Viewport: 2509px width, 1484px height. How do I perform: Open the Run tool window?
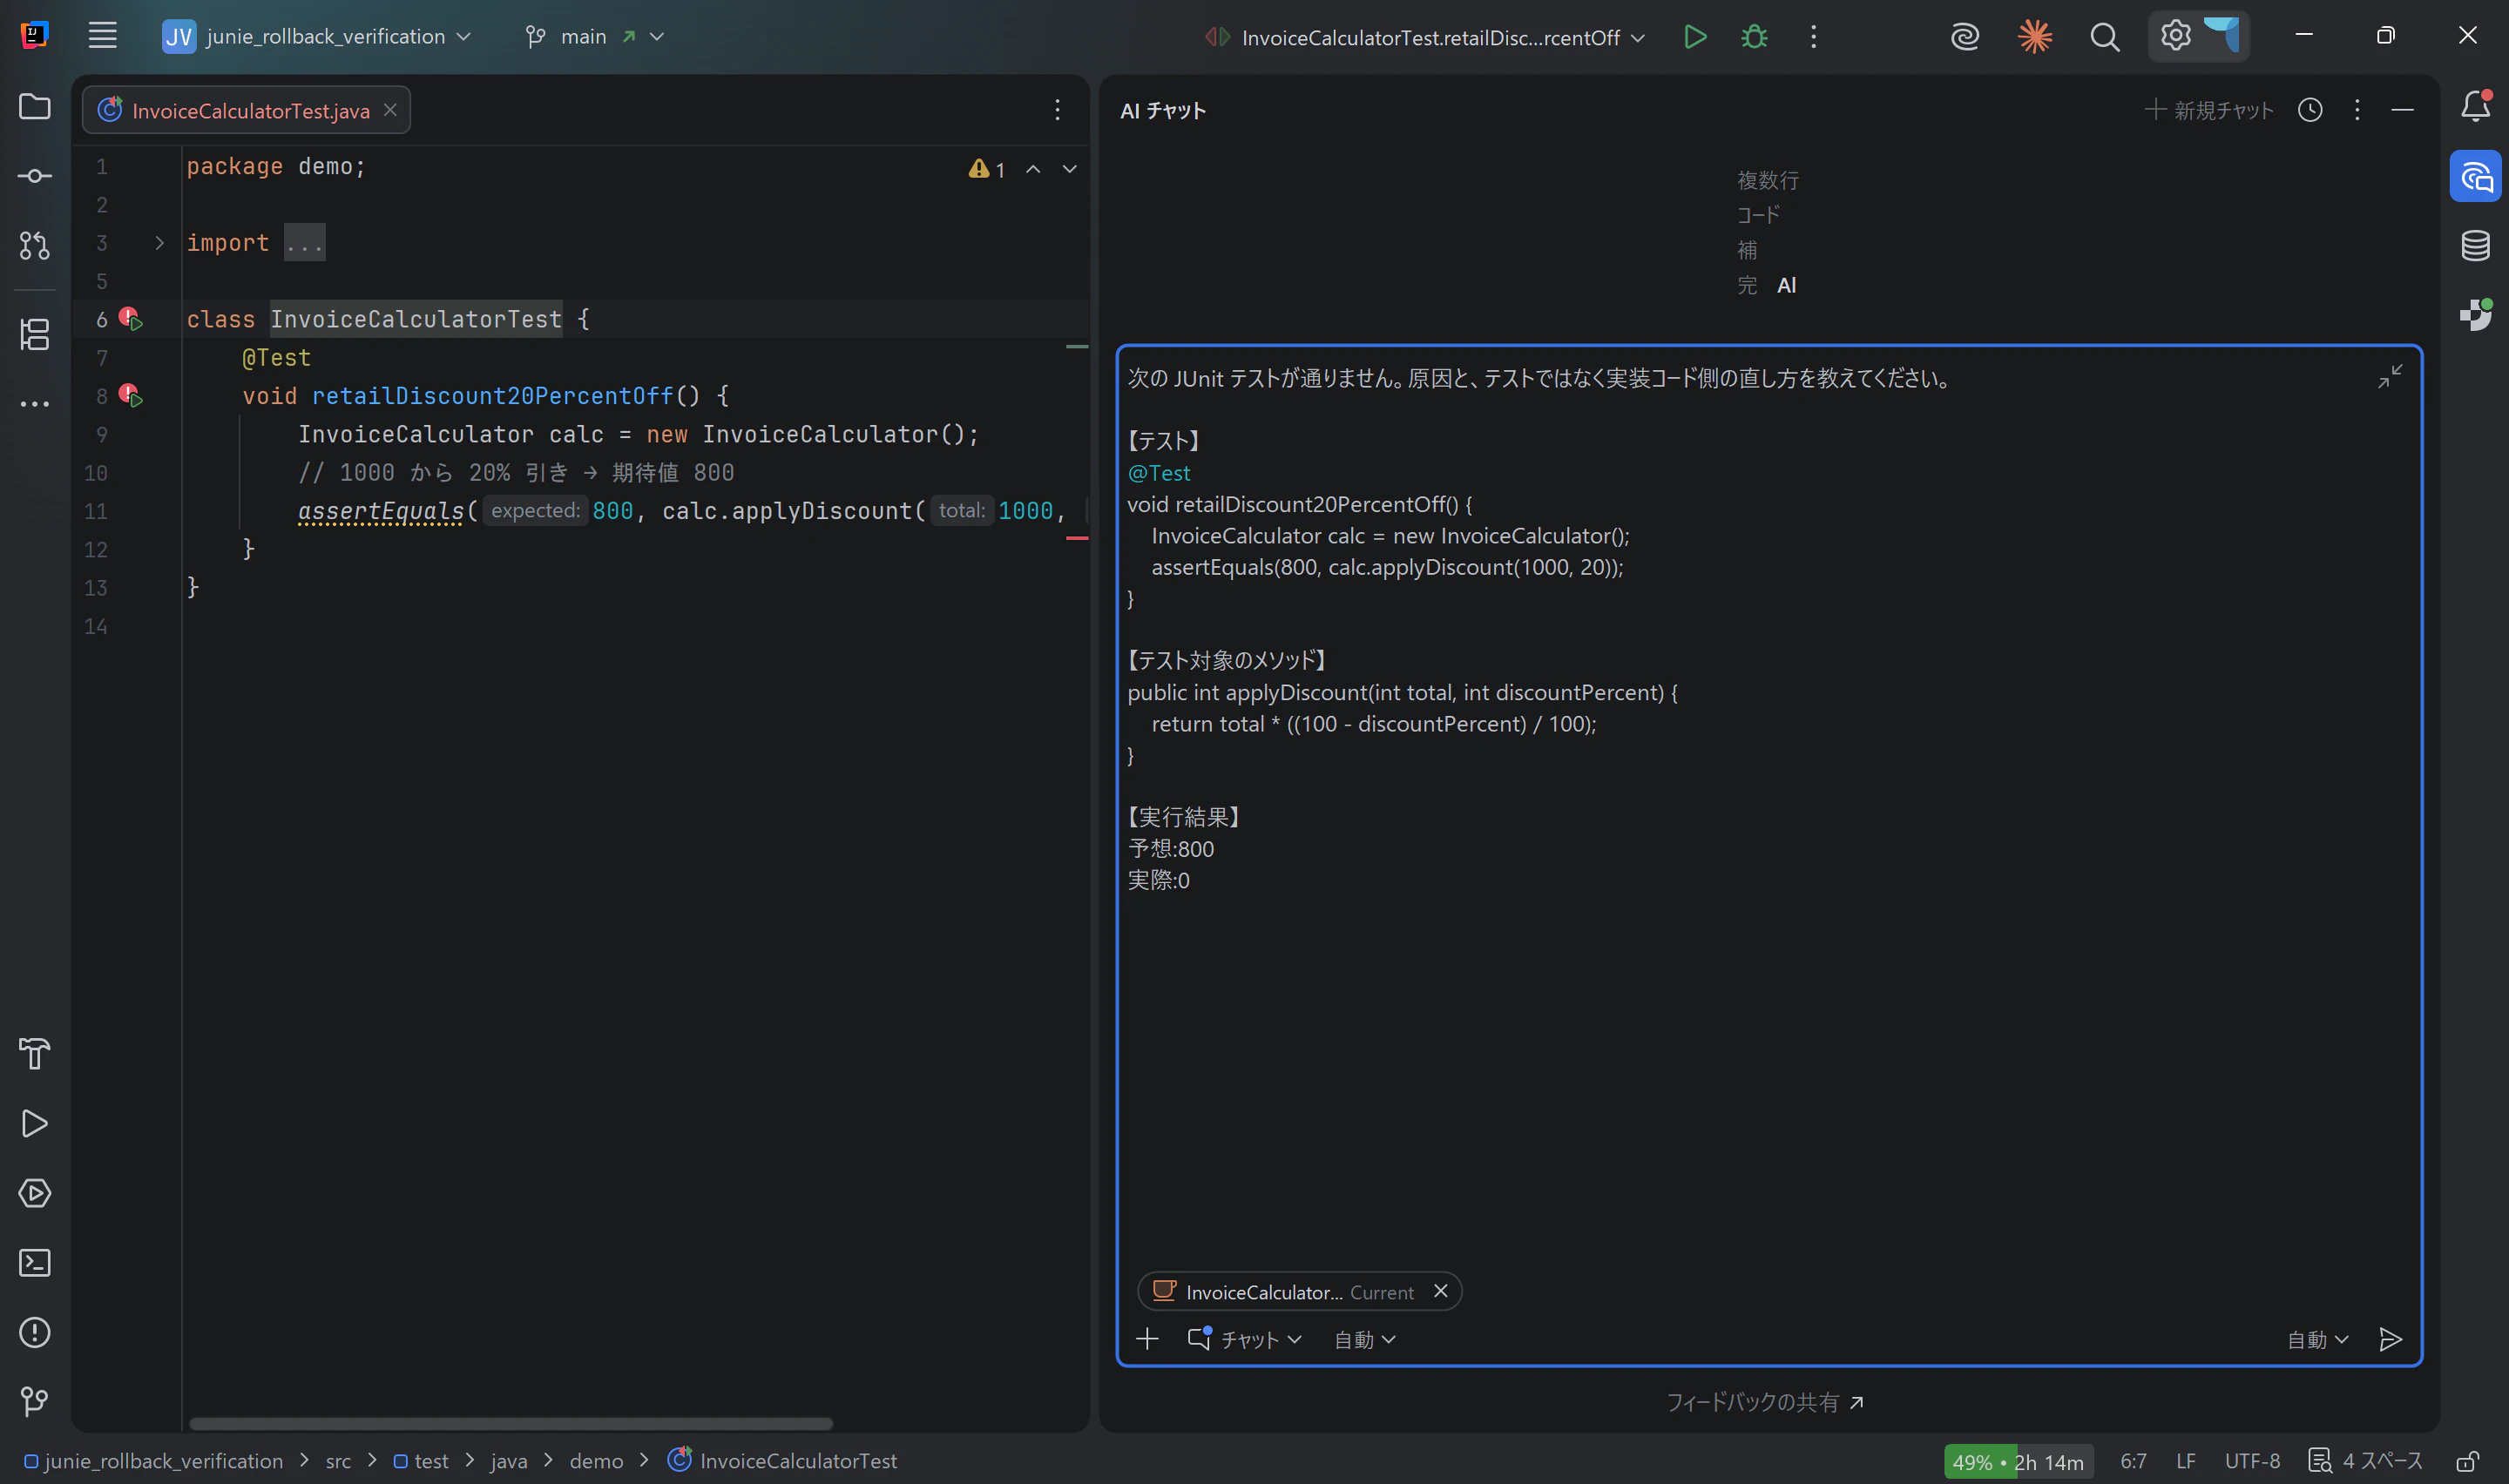(x=35, y=1123)
